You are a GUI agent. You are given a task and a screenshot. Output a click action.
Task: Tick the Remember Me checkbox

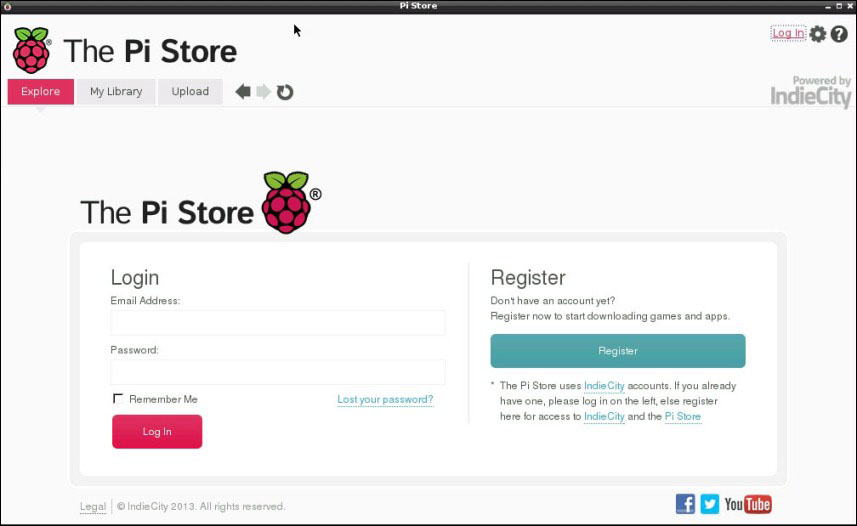pyautogui.click(x=118, y=398)
